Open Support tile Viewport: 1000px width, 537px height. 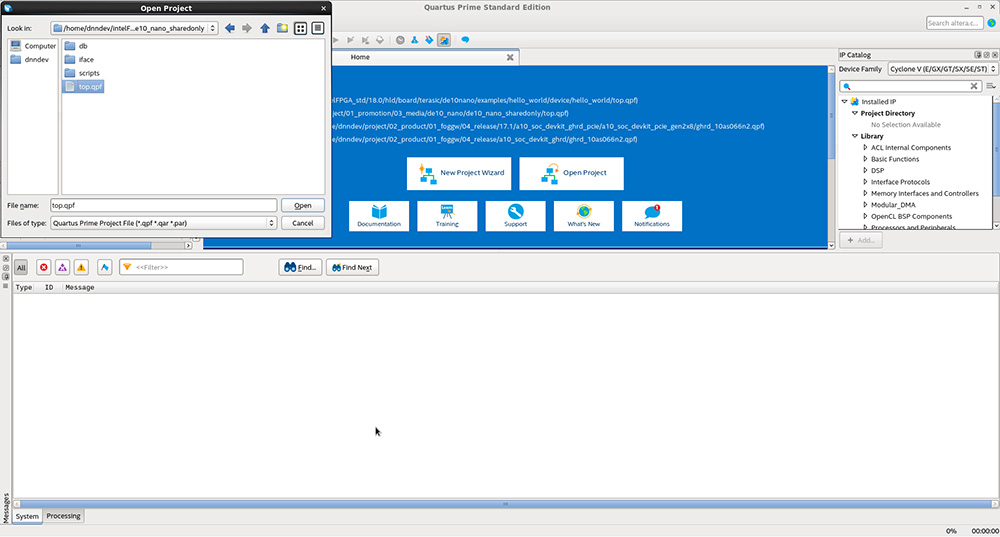[515, 216]
